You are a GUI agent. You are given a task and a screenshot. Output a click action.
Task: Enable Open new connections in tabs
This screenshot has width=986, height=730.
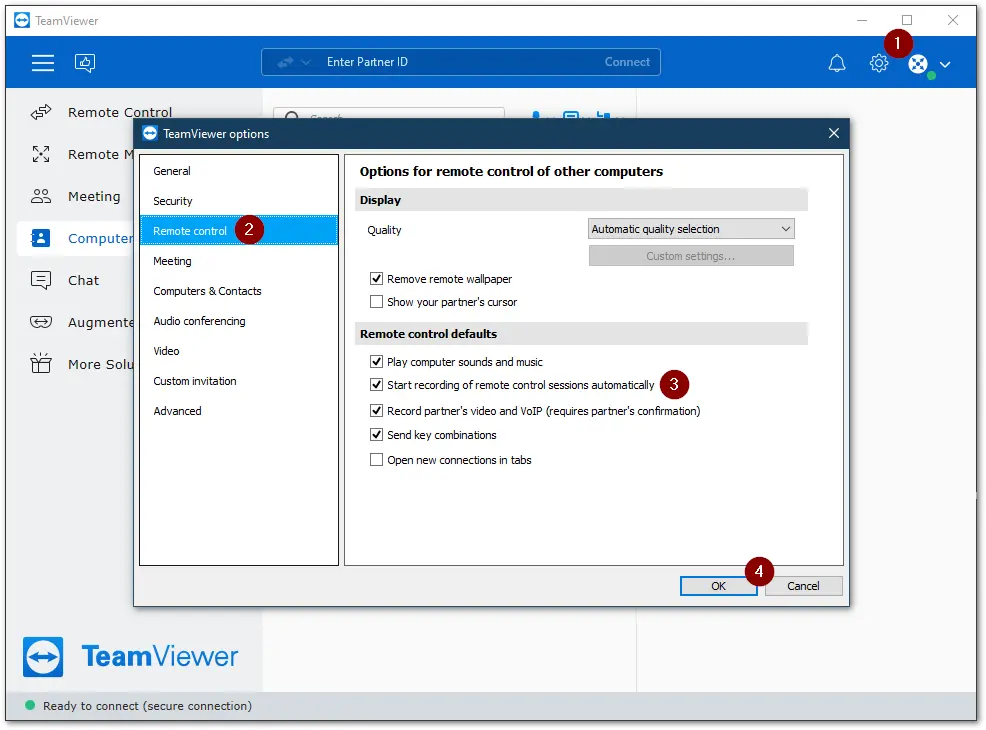pos(376,460)
